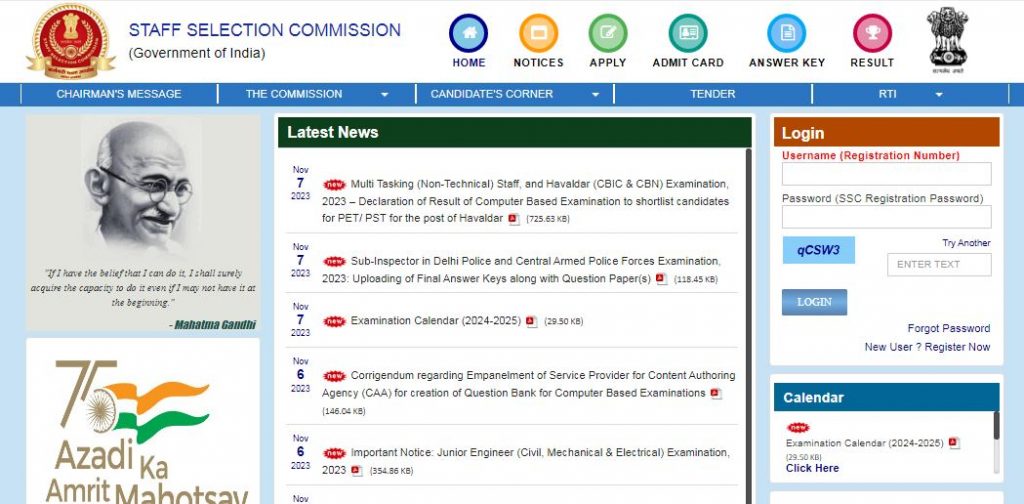The height and width of the screenshot is (504, 1024).
Task: Click the Forgot Password link
Action: pyautogui.click(x=948, y=328)
